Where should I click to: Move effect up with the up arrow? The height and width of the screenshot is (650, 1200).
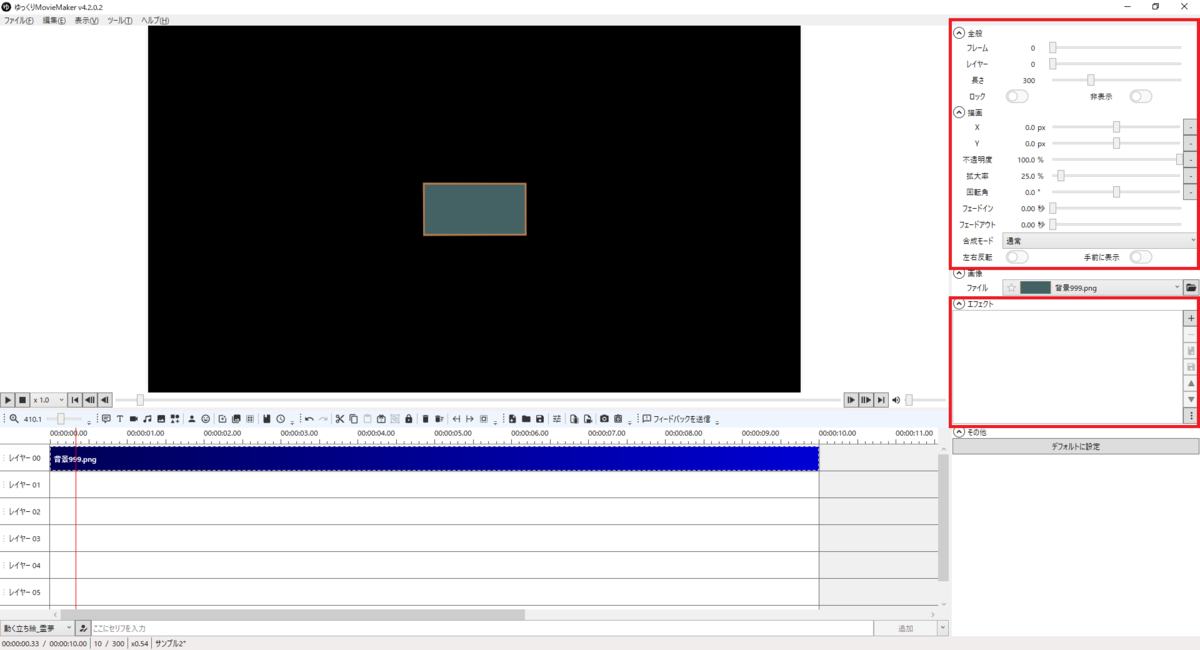pyautogui.click(x=1191, y=383)
